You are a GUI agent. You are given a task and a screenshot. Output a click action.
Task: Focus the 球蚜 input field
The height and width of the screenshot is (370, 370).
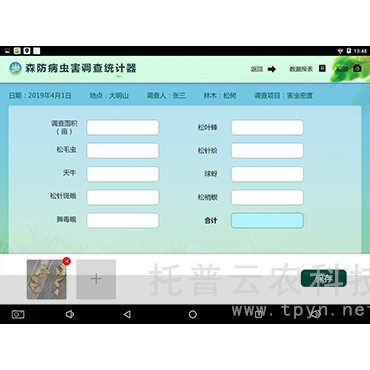click(267, 174)
